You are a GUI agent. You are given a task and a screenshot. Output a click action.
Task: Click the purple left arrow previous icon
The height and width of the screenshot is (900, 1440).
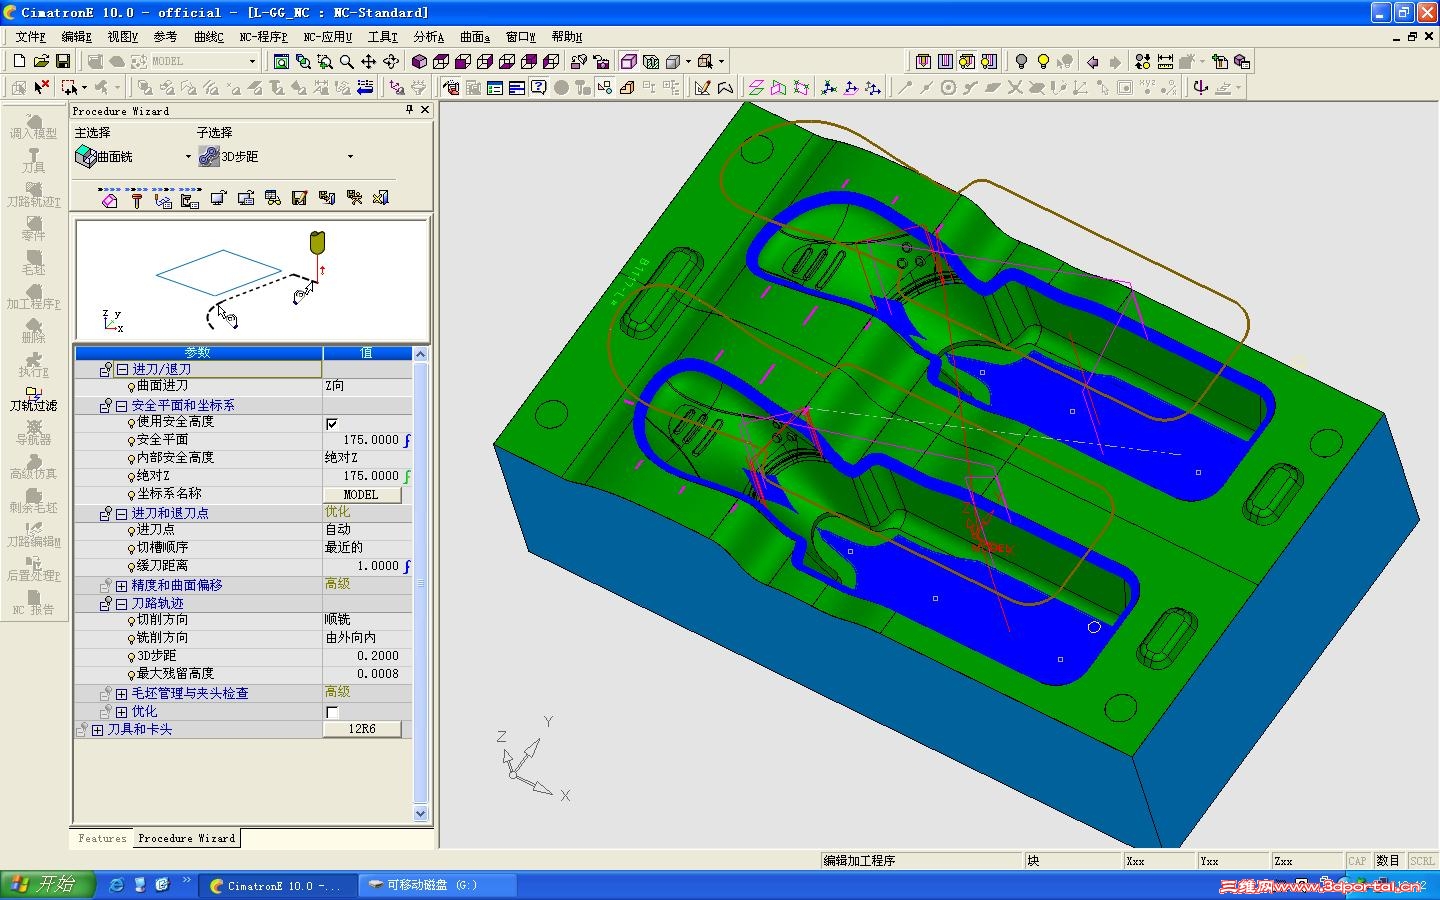pyautogui.click(x=1093, y=62)
